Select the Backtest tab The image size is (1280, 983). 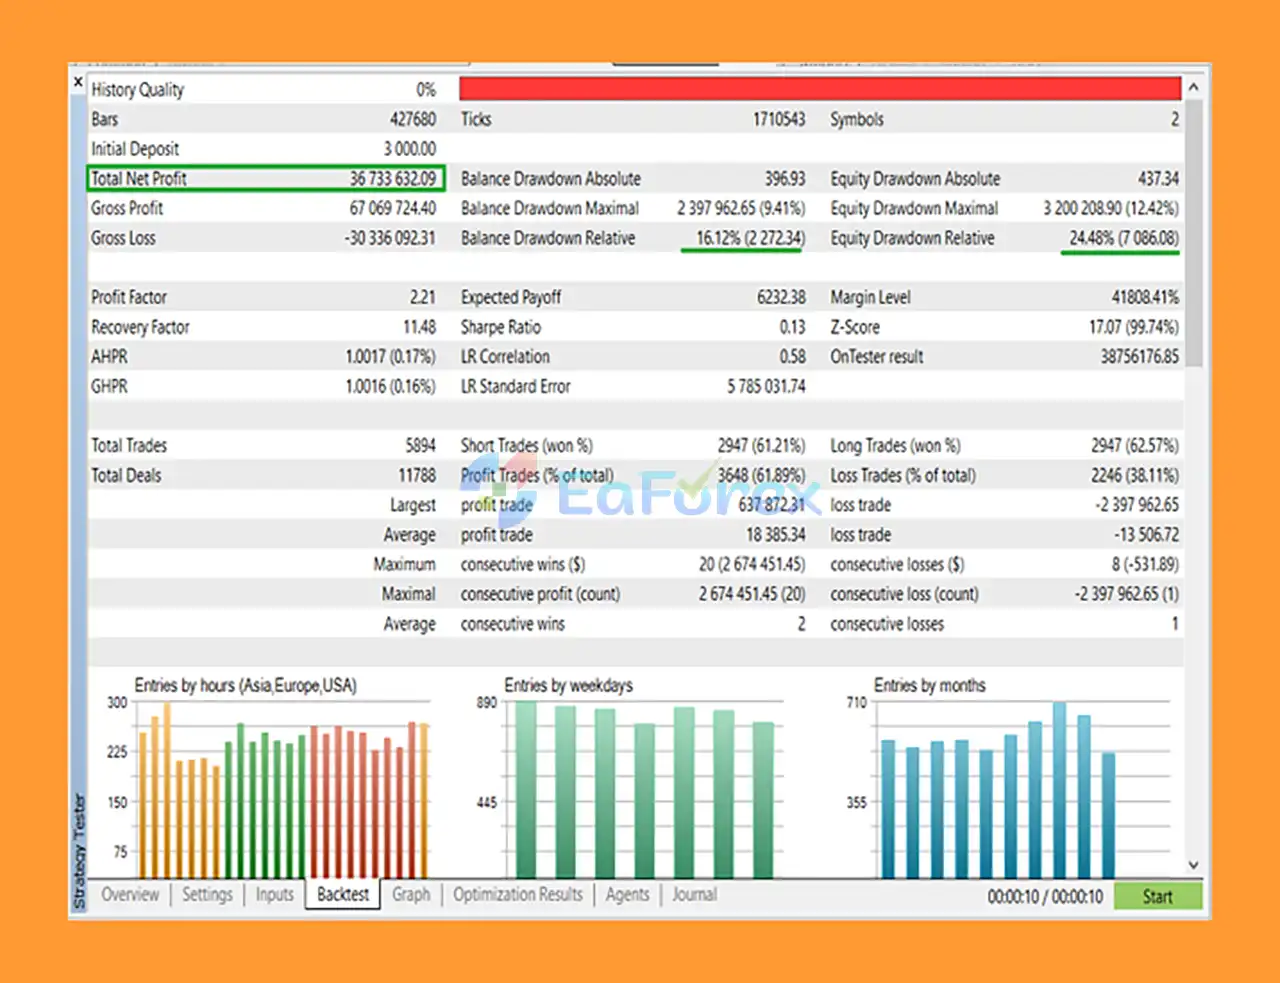(343, 895)
